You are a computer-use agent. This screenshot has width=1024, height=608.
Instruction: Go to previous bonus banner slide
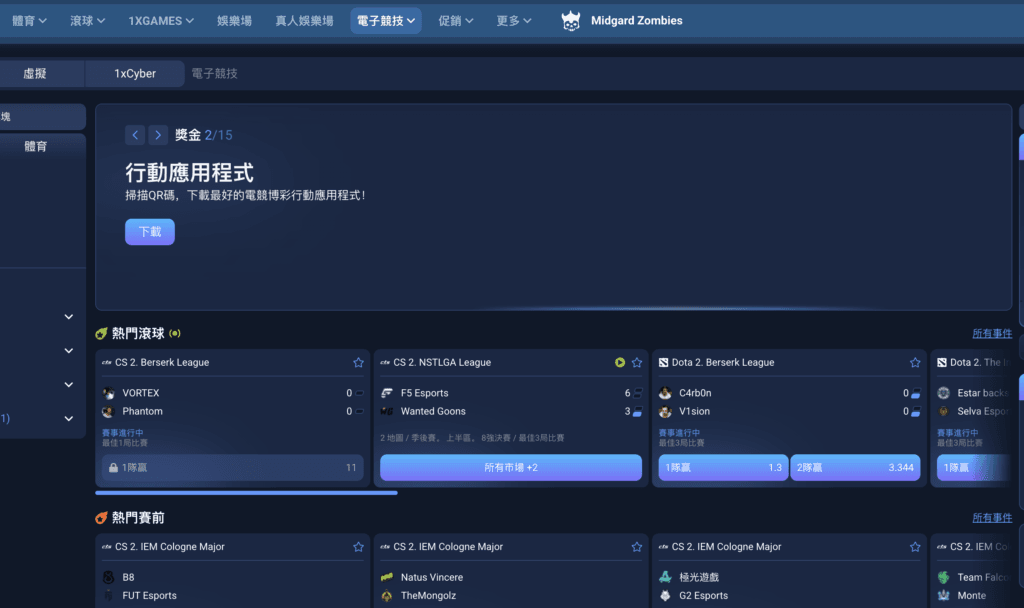(x=135, y=135)
